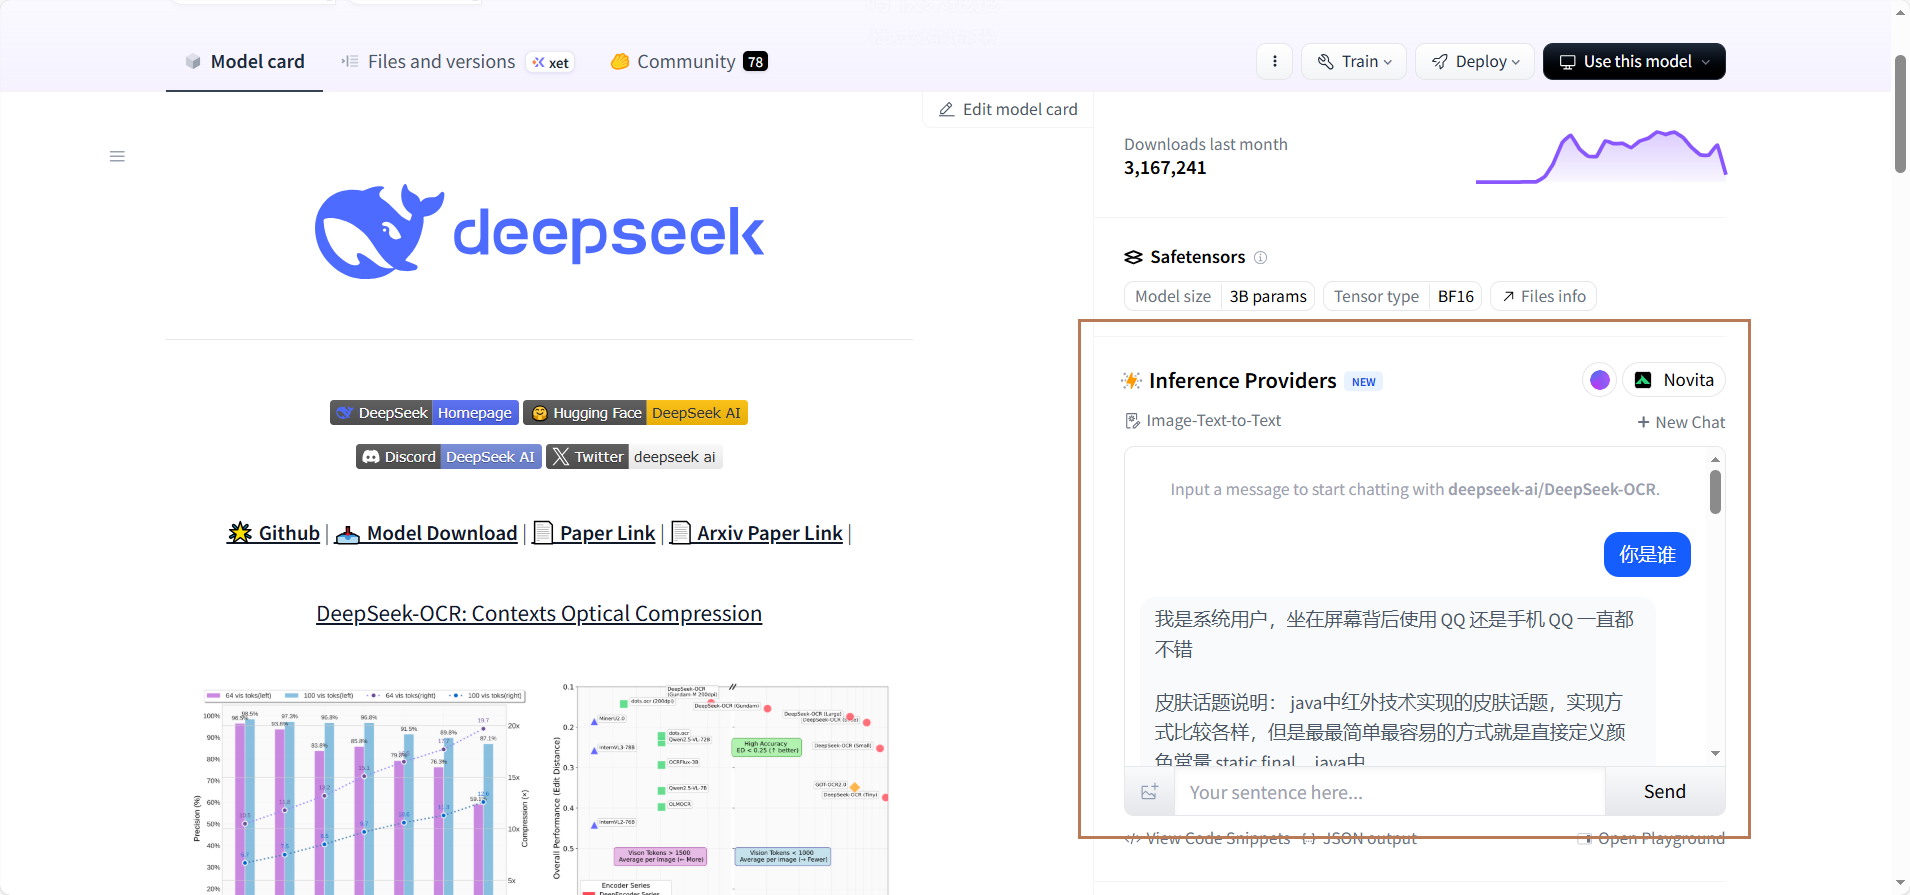Click the blue user message bubble

tap(1647, 554)
